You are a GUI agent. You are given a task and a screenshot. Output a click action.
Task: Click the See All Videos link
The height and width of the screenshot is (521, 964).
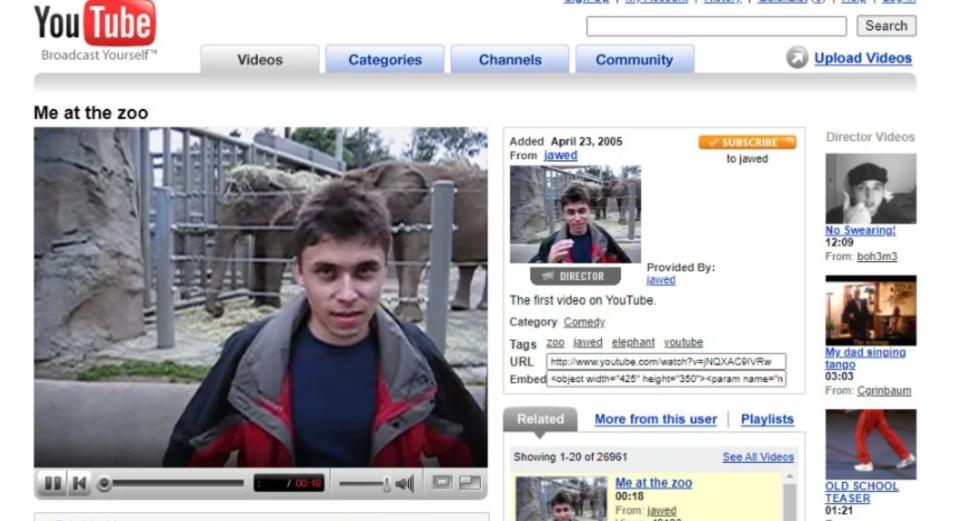[x=758, y=457]
